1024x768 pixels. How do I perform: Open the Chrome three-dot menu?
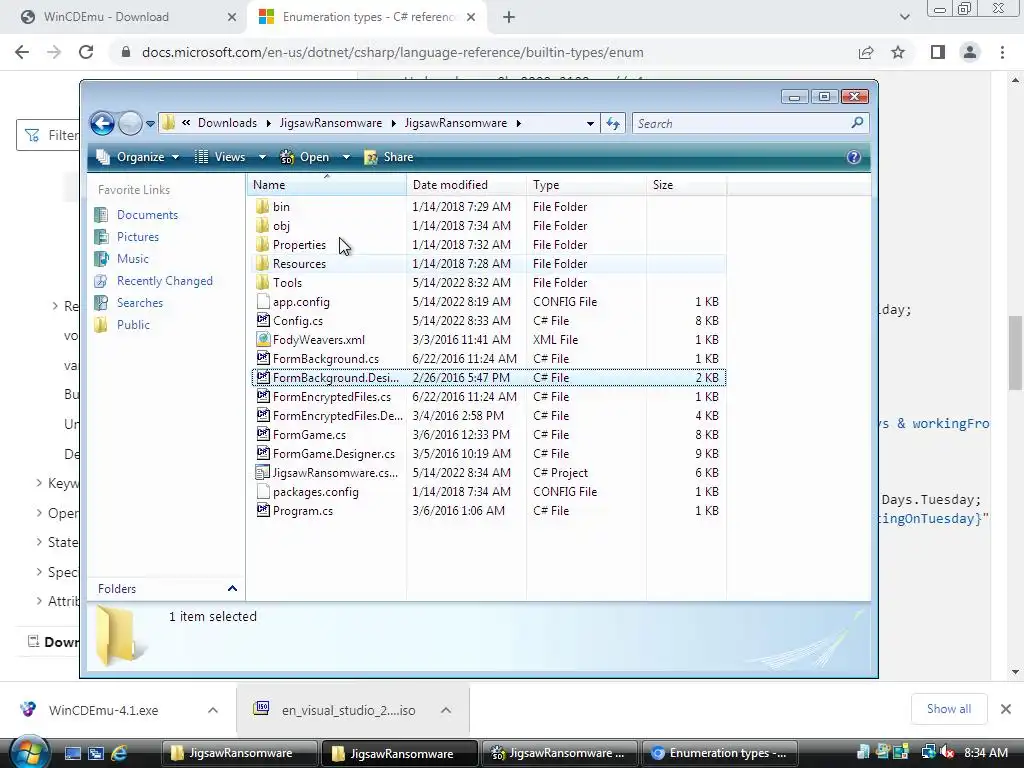pyautogui.click(x=1002, y=52)
